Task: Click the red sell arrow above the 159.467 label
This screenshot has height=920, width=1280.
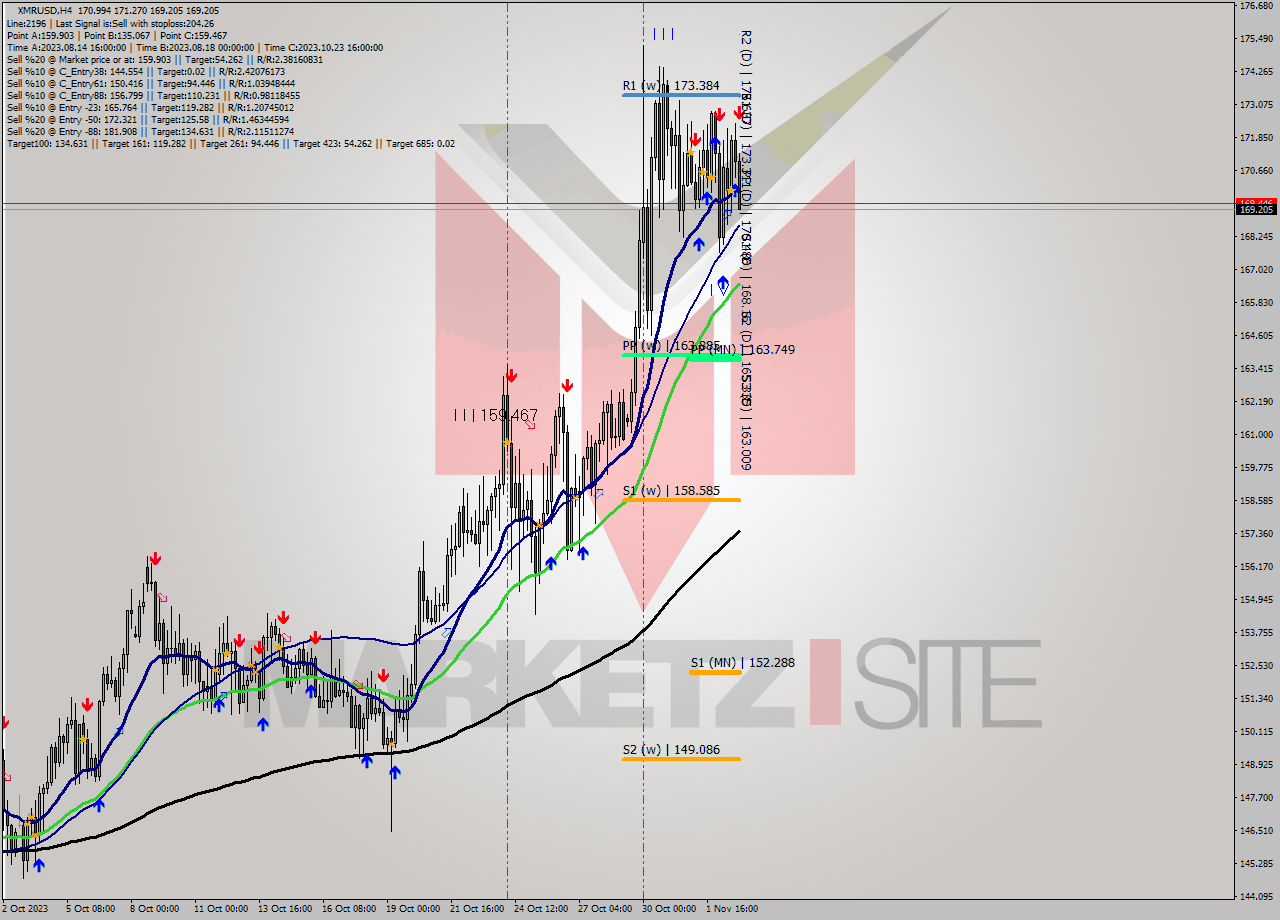Action: pos(511,376)
